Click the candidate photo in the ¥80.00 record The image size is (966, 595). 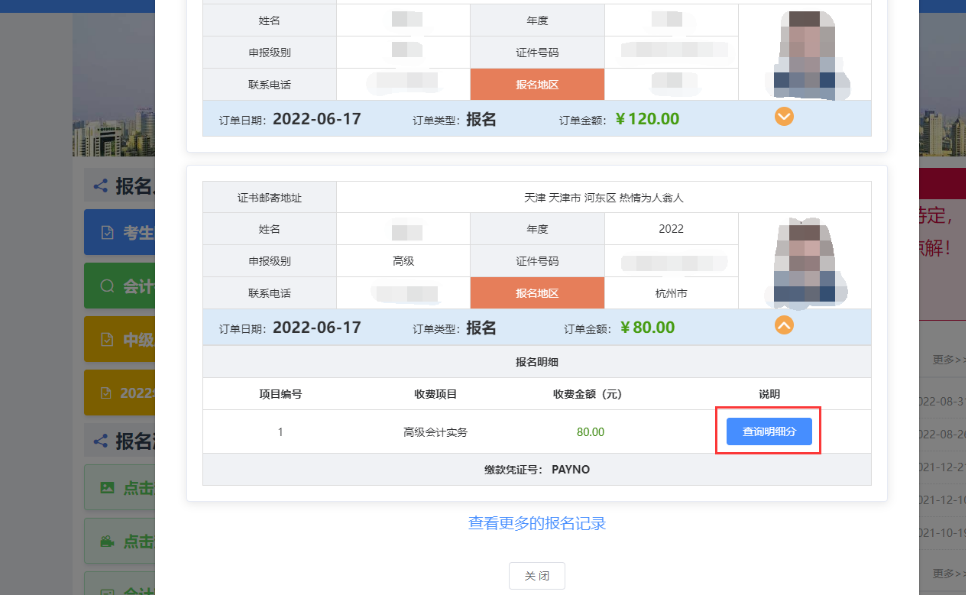805,261
